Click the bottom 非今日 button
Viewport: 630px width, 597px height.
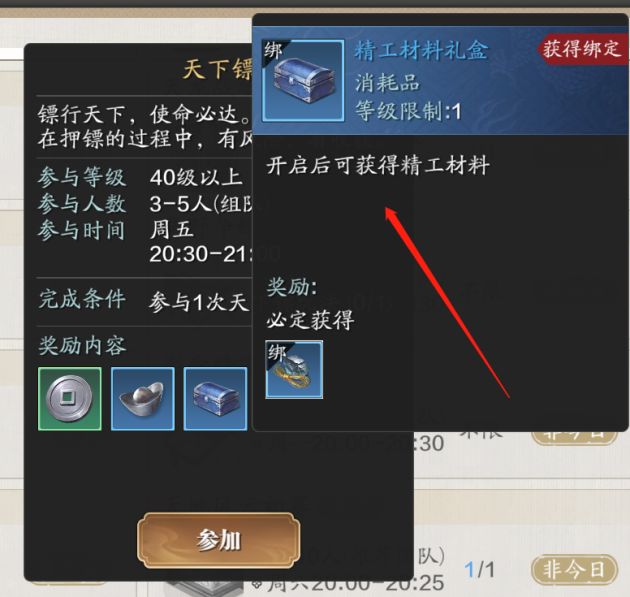[574, 570]
